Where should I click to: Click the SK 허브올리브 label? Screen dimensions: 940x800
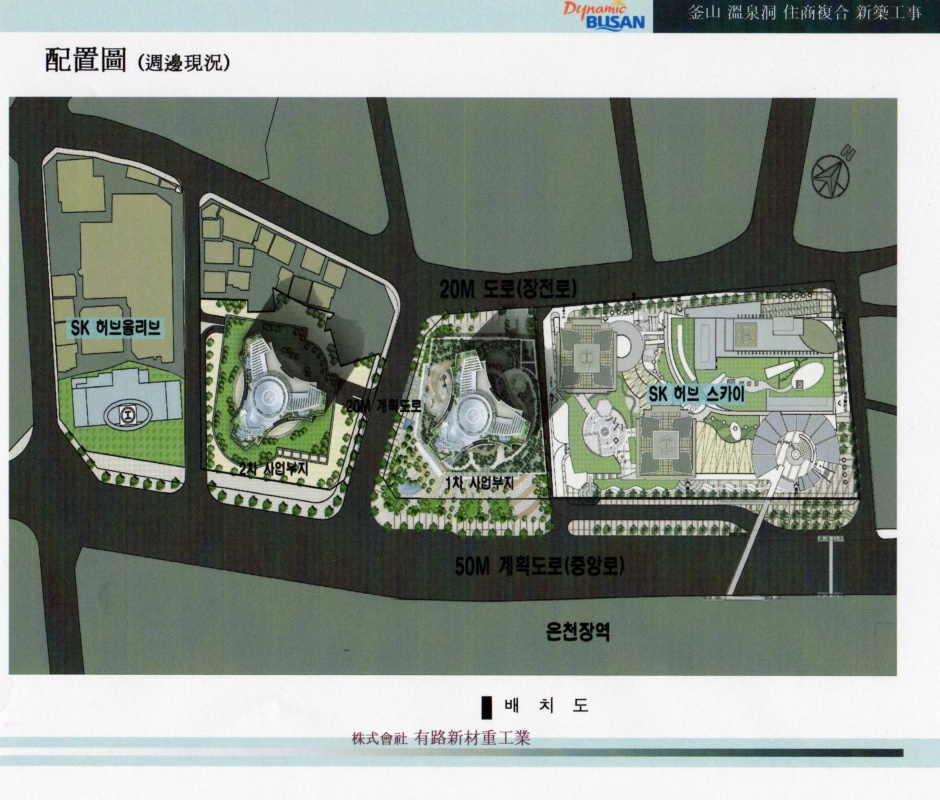click(x=116, y=328)
